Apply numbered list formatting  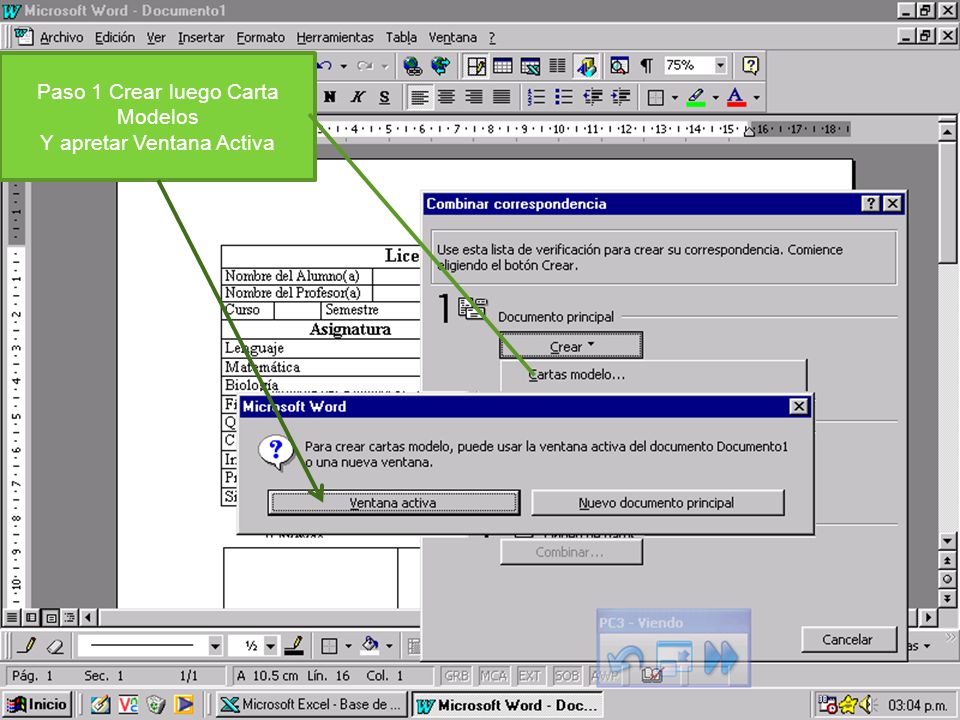point(536,97)
